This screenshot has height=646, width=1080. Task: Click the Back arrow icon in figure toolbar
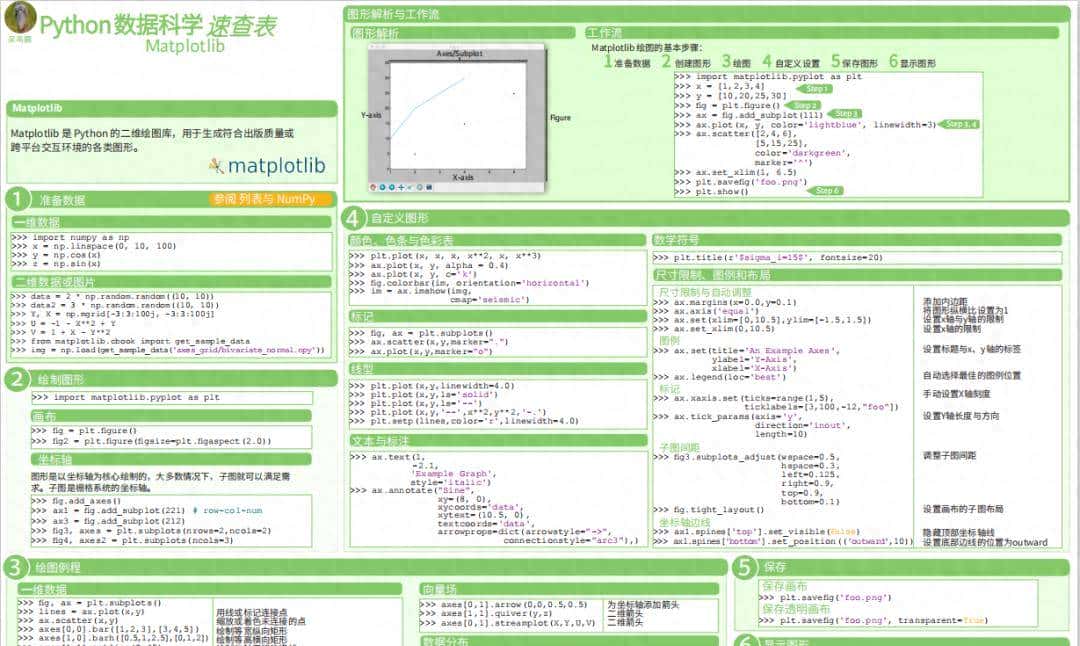tap(382, 187)
